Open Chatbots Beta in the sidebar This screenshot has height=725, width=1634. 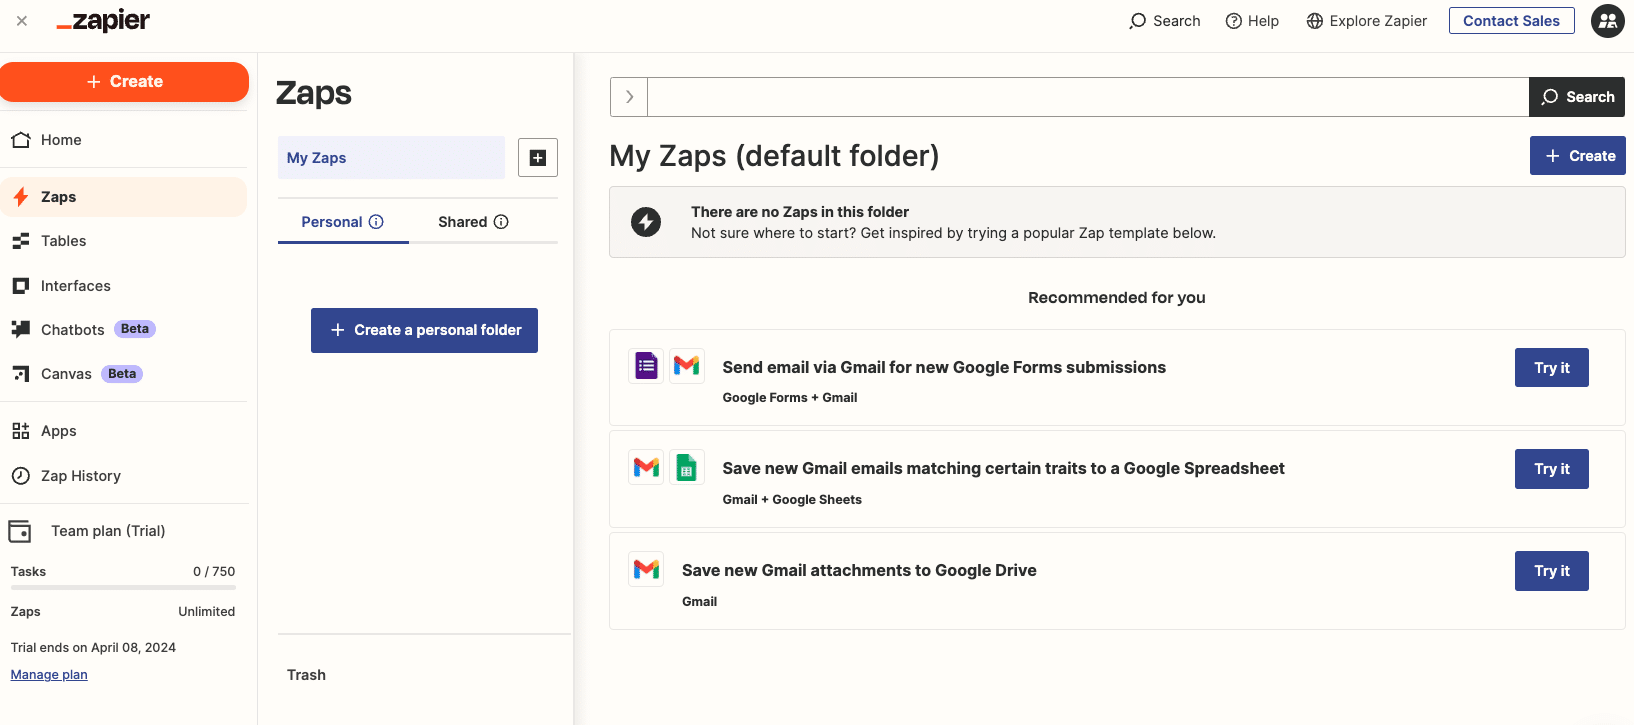click(124, 329)
